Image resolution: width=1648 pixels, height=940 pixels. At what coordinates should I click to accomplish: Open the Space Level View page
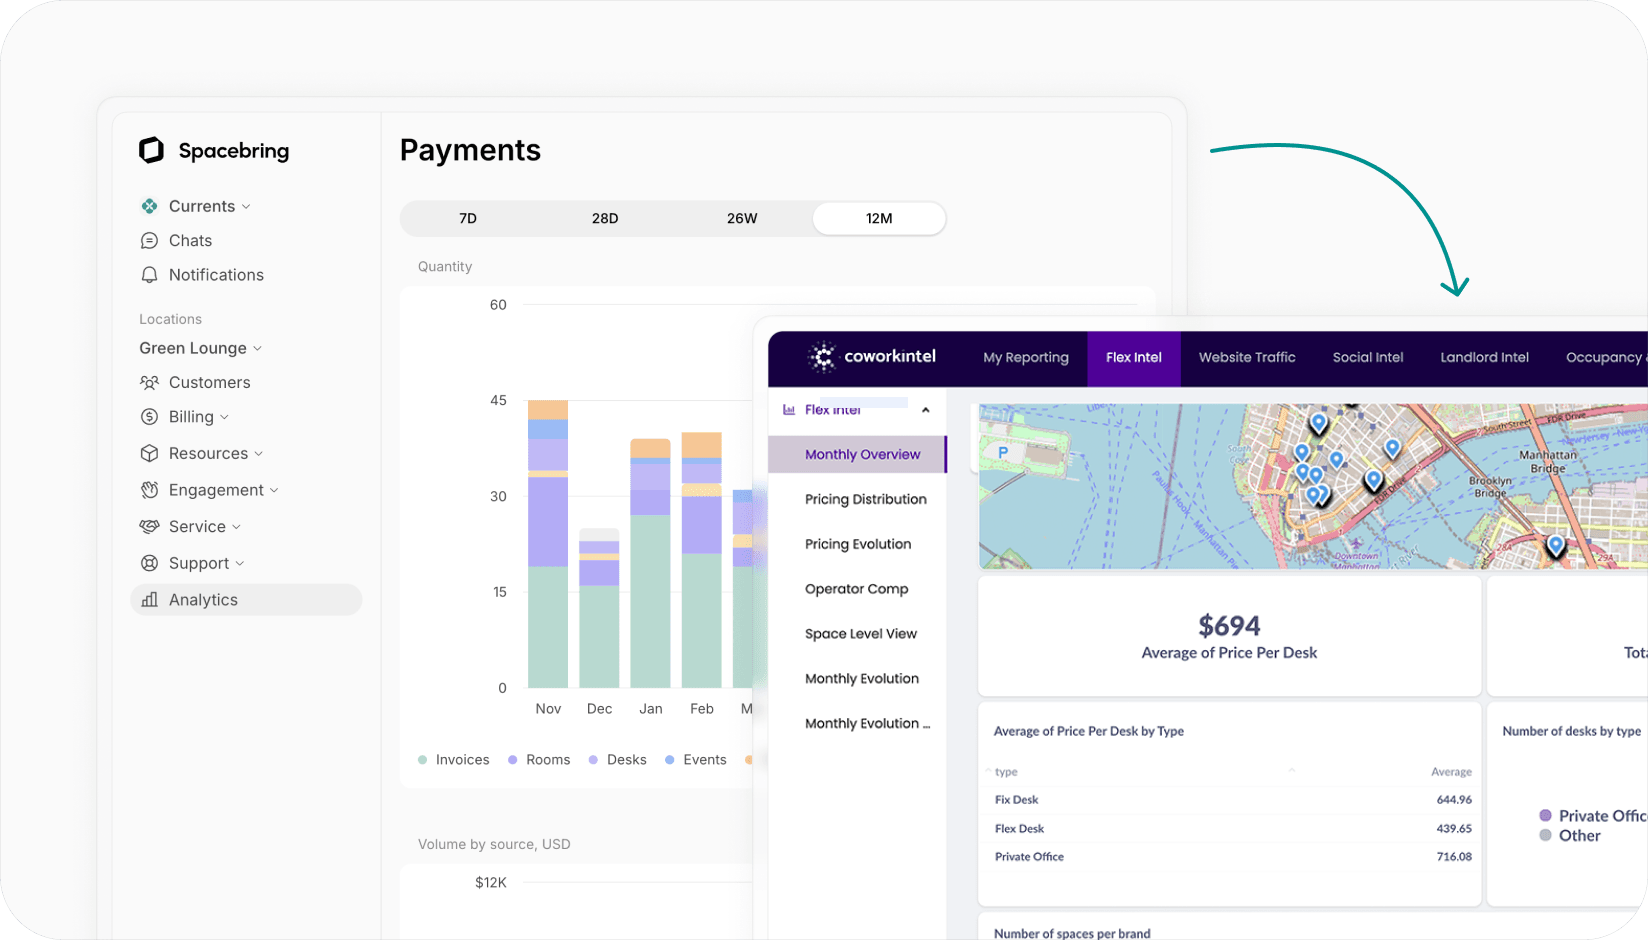tap(859, 633)
